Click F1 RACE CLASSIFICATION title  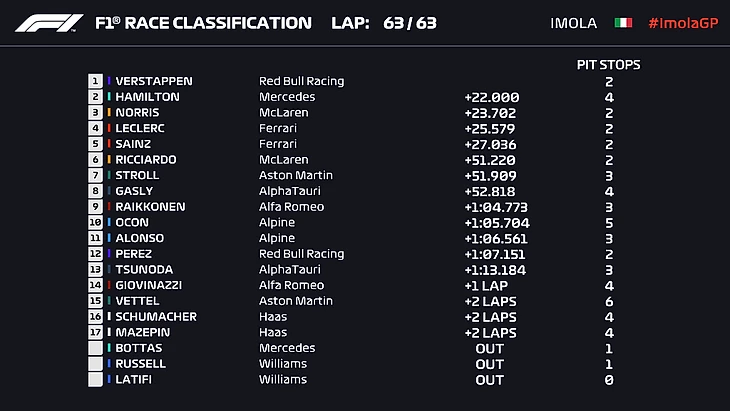(203, 23)
